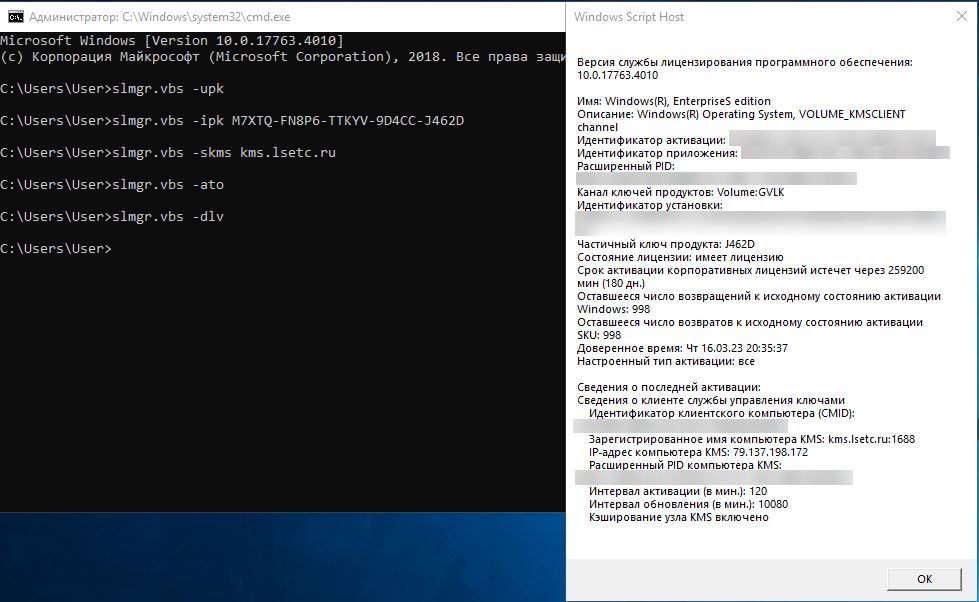
Task: Click 'Сведения о последней активации' heading
Action: tap(669, 387)
